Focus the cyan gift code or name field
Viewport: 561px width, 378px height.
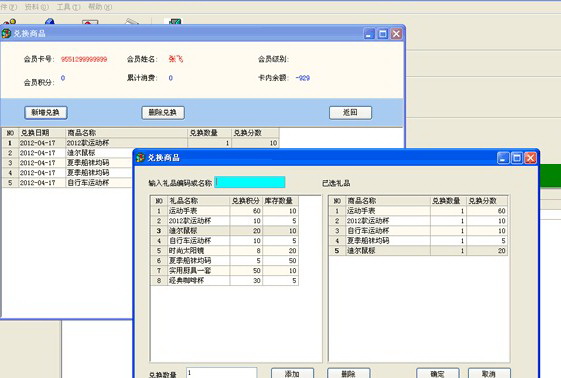pos(250,182)
